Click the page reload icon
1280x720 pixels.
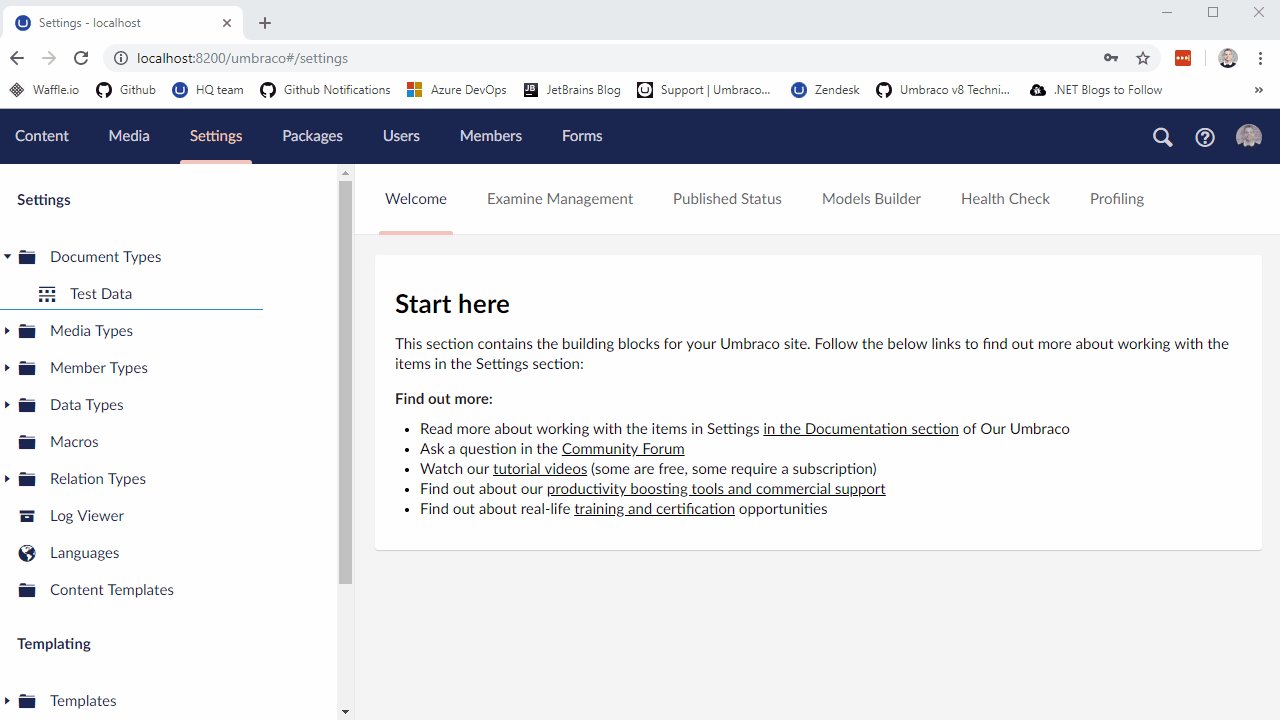[x=81, y=58]
